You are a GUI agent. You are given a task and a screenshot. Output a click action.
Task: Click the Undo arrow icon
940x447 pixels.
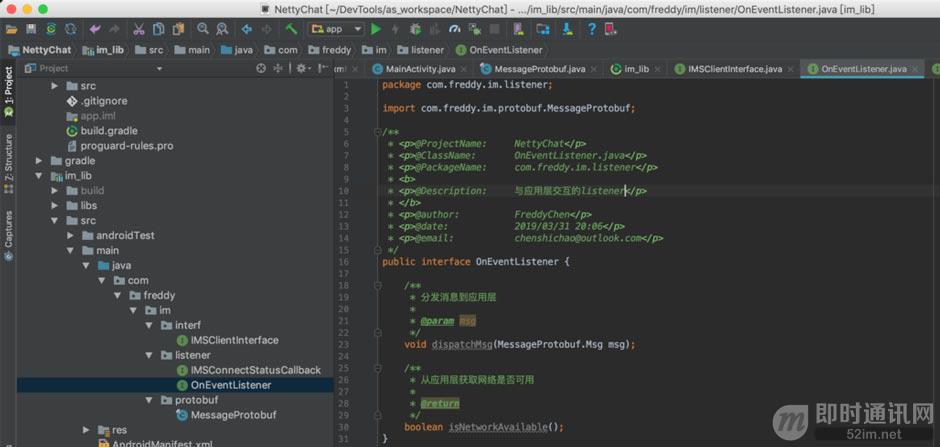tap(95, 29)
